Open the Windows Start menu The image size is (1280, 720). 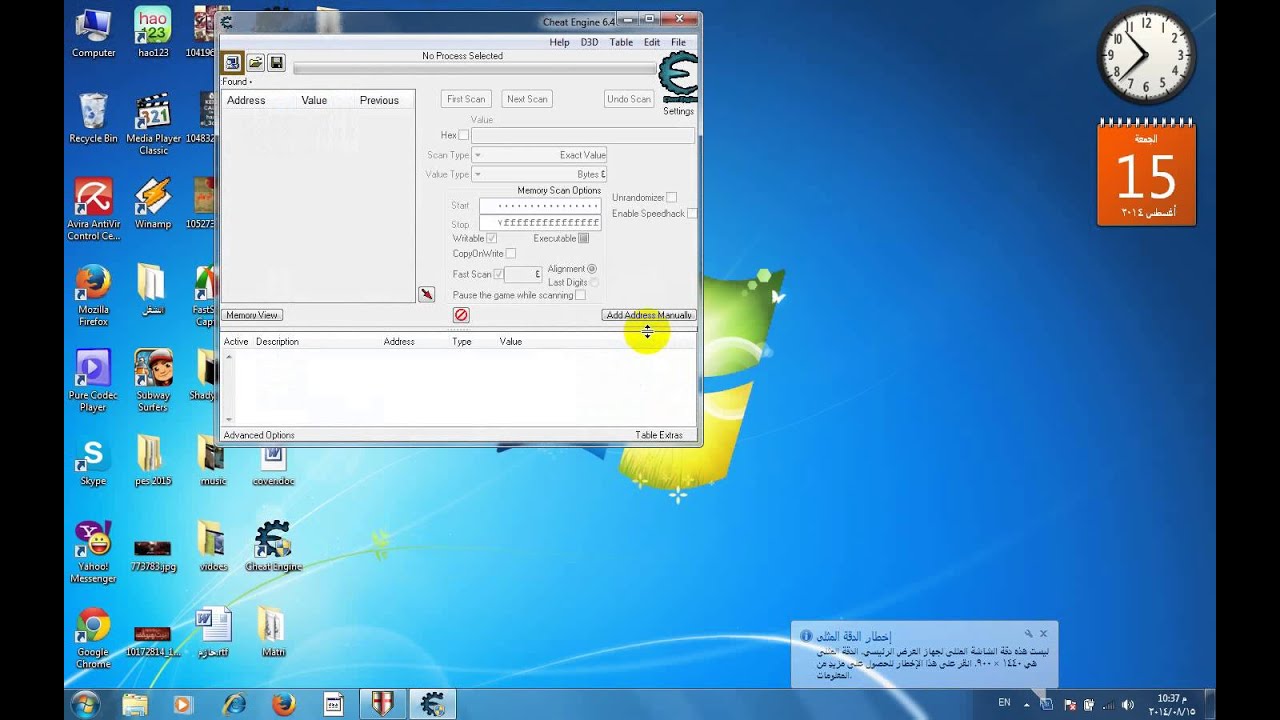(x=85, y=704)
